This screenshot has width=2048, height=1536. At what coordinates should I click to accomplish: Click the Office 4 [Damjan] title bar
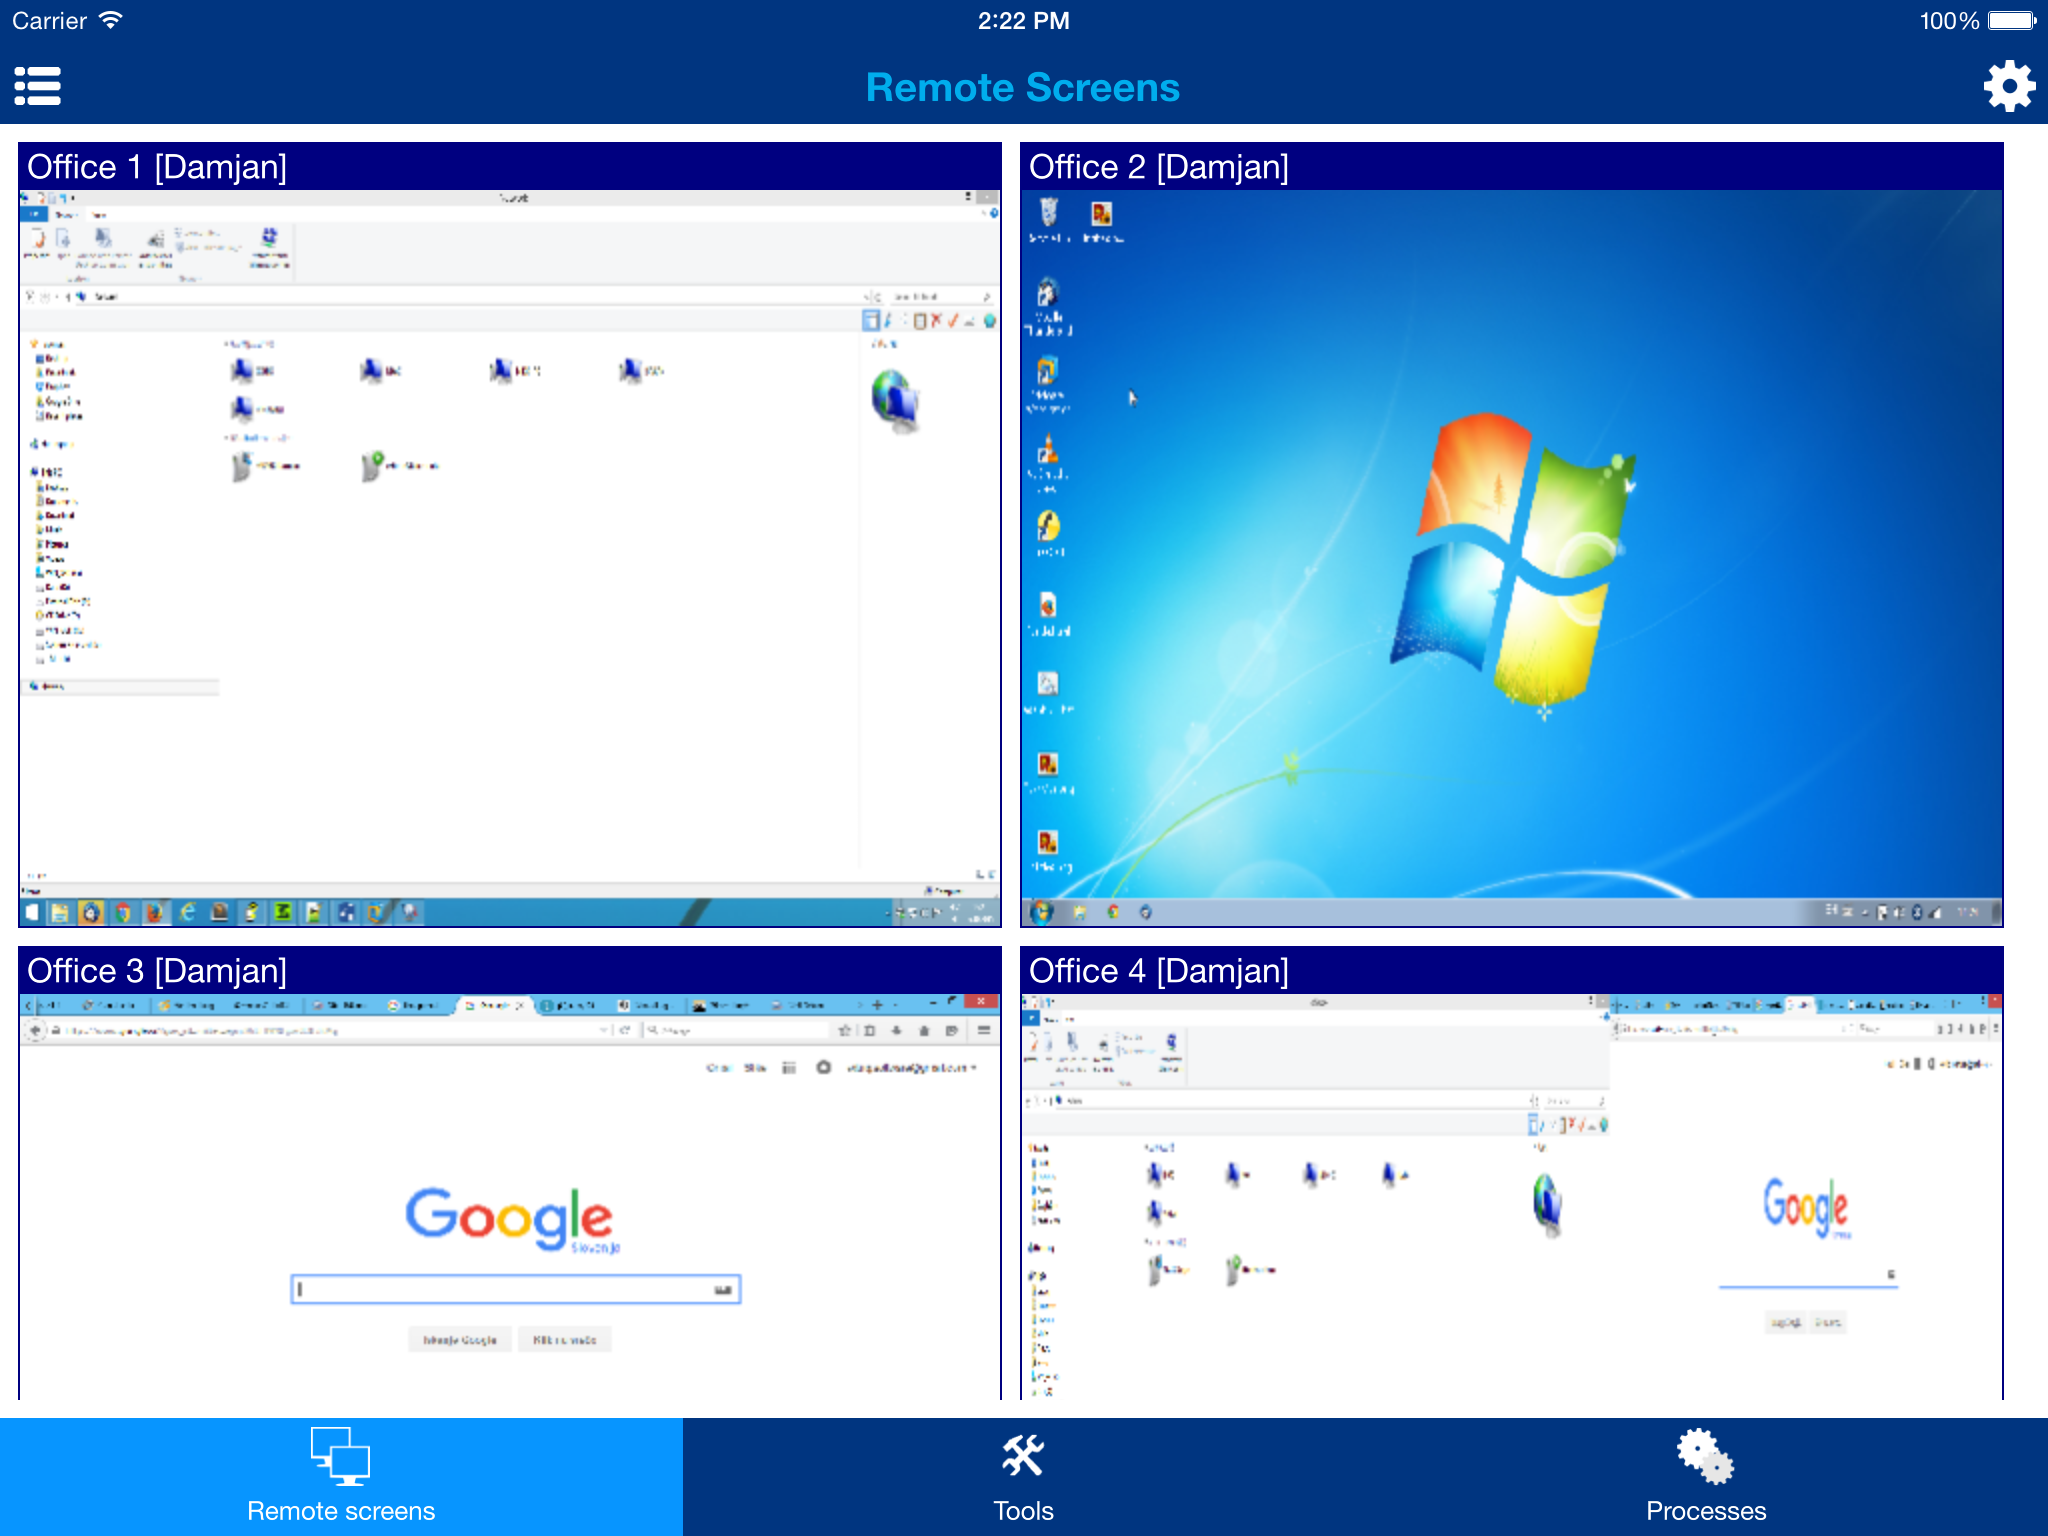pyautogui.click(x=1511, y=971)
